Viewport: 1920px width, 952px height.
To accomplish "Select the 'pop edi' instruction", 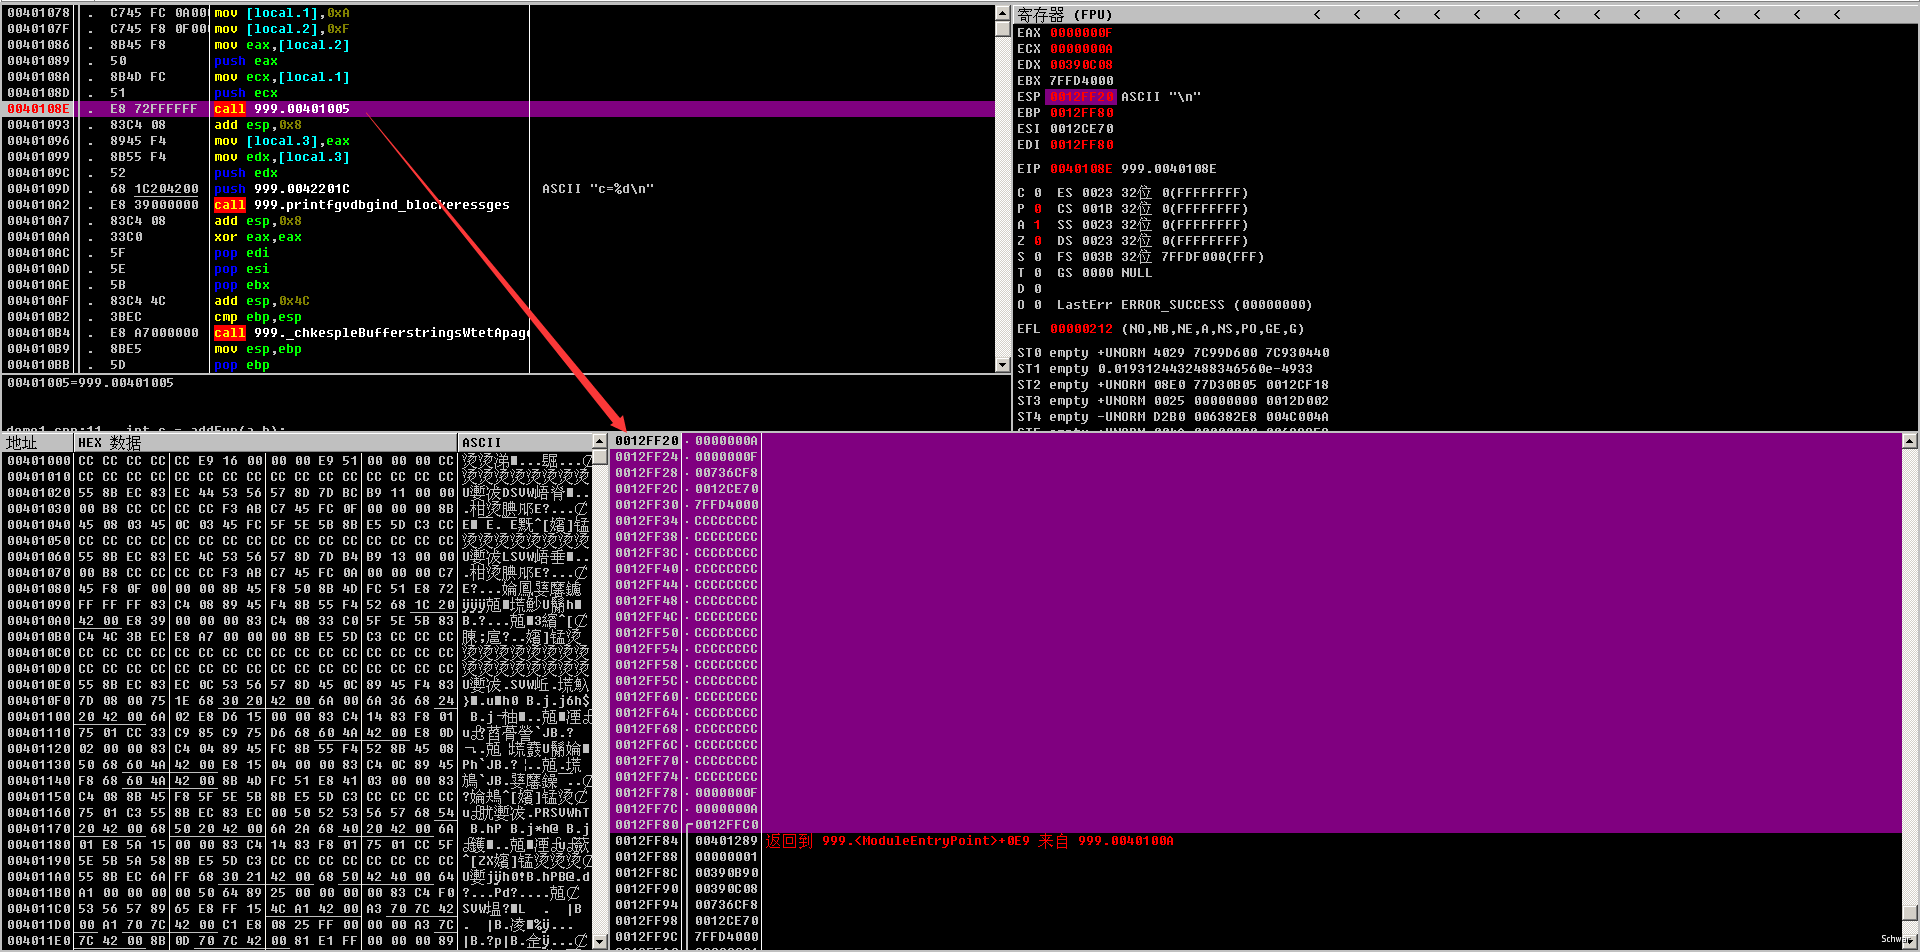I will (242, 253).
